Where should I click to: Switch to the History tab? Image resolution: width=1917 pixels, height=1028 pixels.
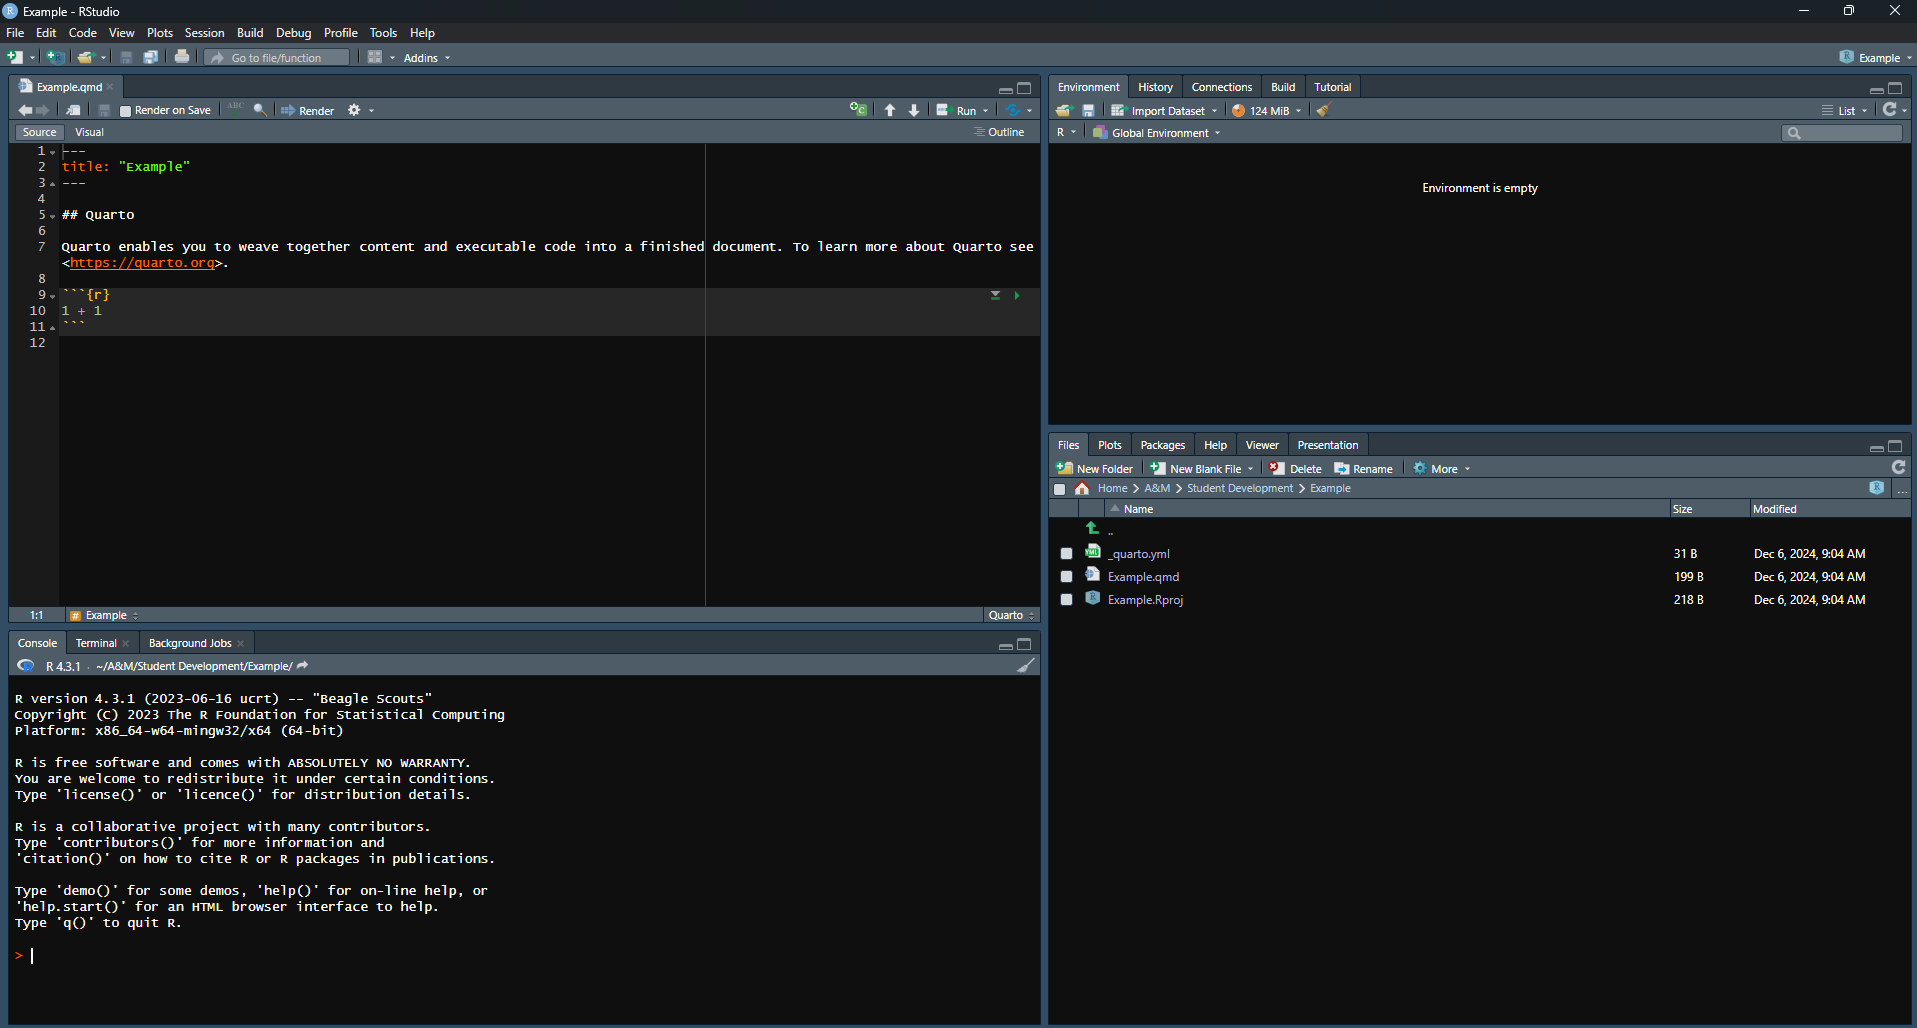(1155, 87)
